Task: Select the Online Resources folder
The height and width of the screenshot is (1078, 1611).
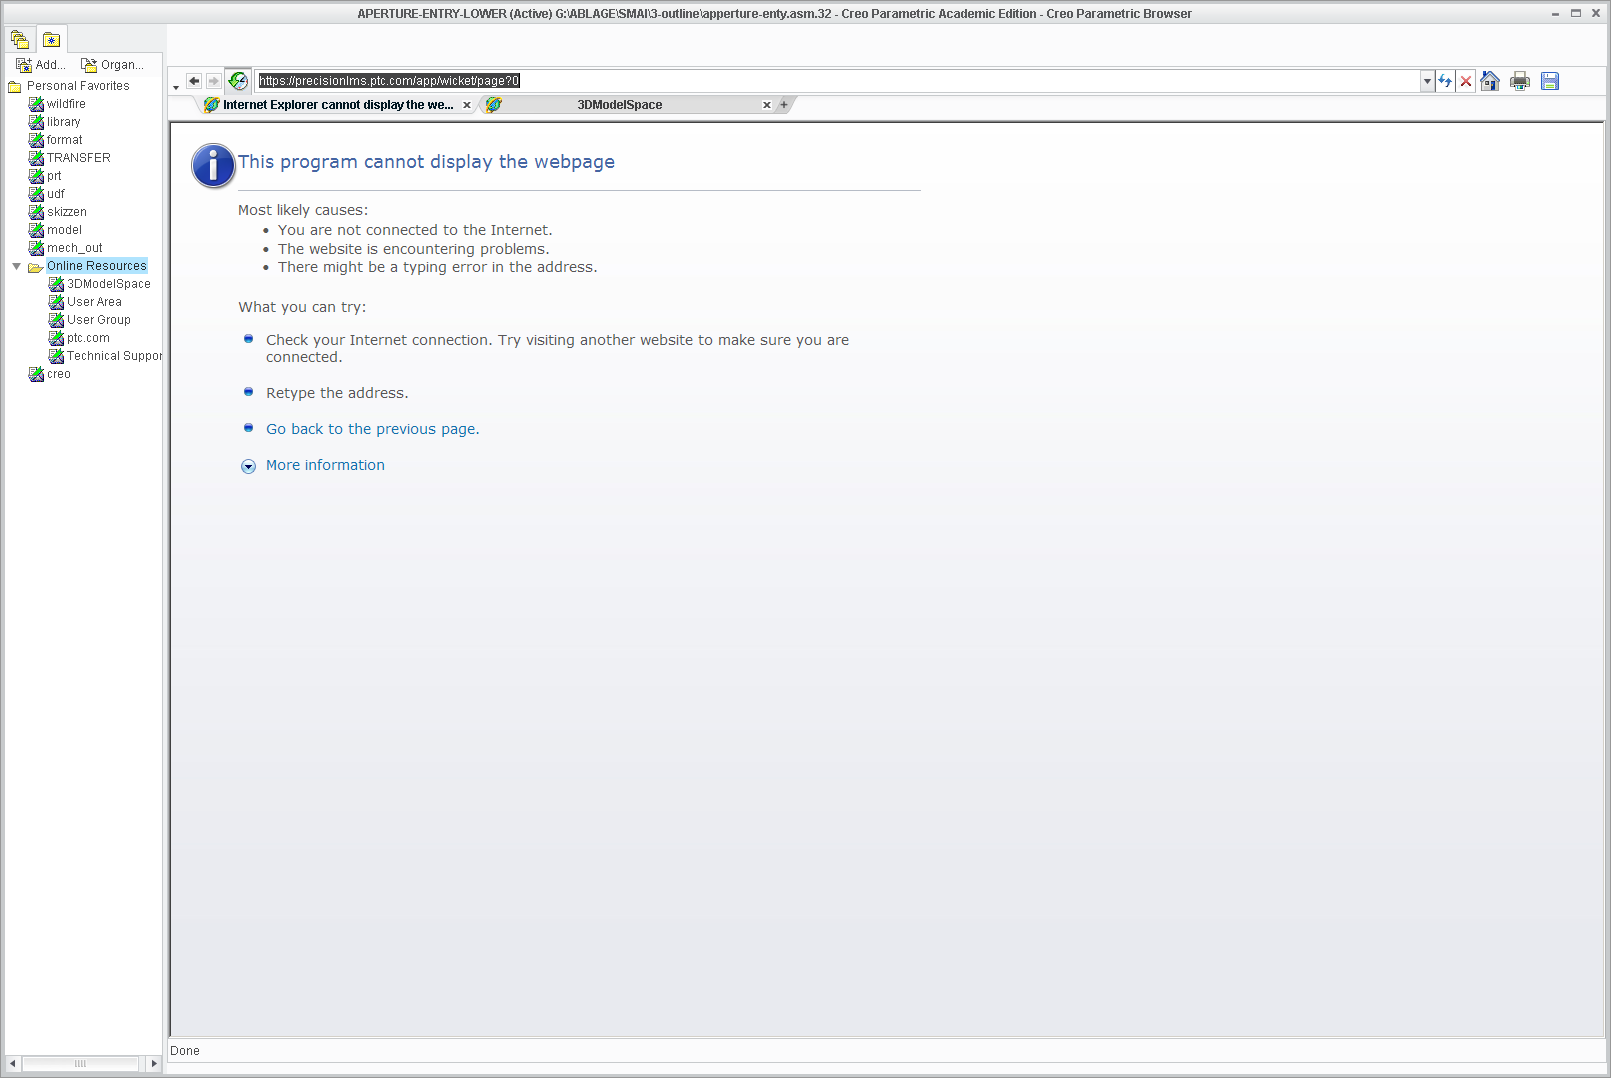Action: 96,266
